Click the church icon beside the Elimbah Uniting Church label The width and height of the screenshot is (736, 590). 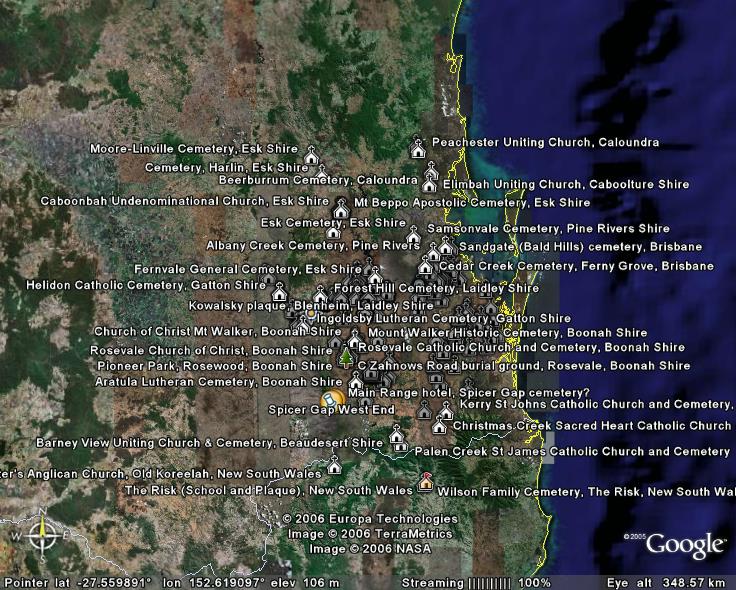[x=429, y=183]
